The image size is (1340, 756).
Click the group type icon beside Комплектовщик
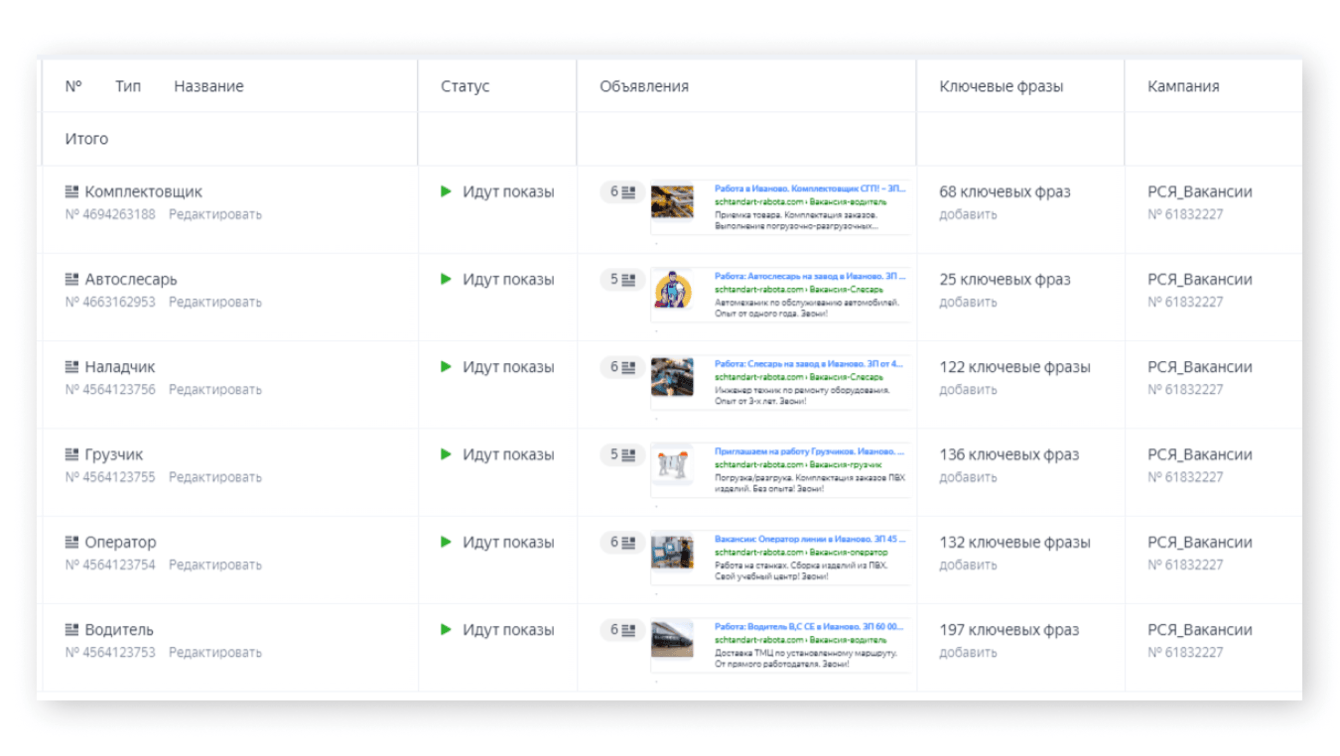coord(72,191)
